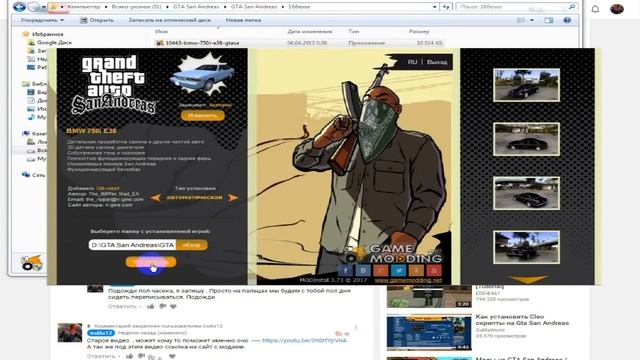Click the game folder path input field
Screen dimensions: 640x360
pyautogui.click(x=132, y=245)
